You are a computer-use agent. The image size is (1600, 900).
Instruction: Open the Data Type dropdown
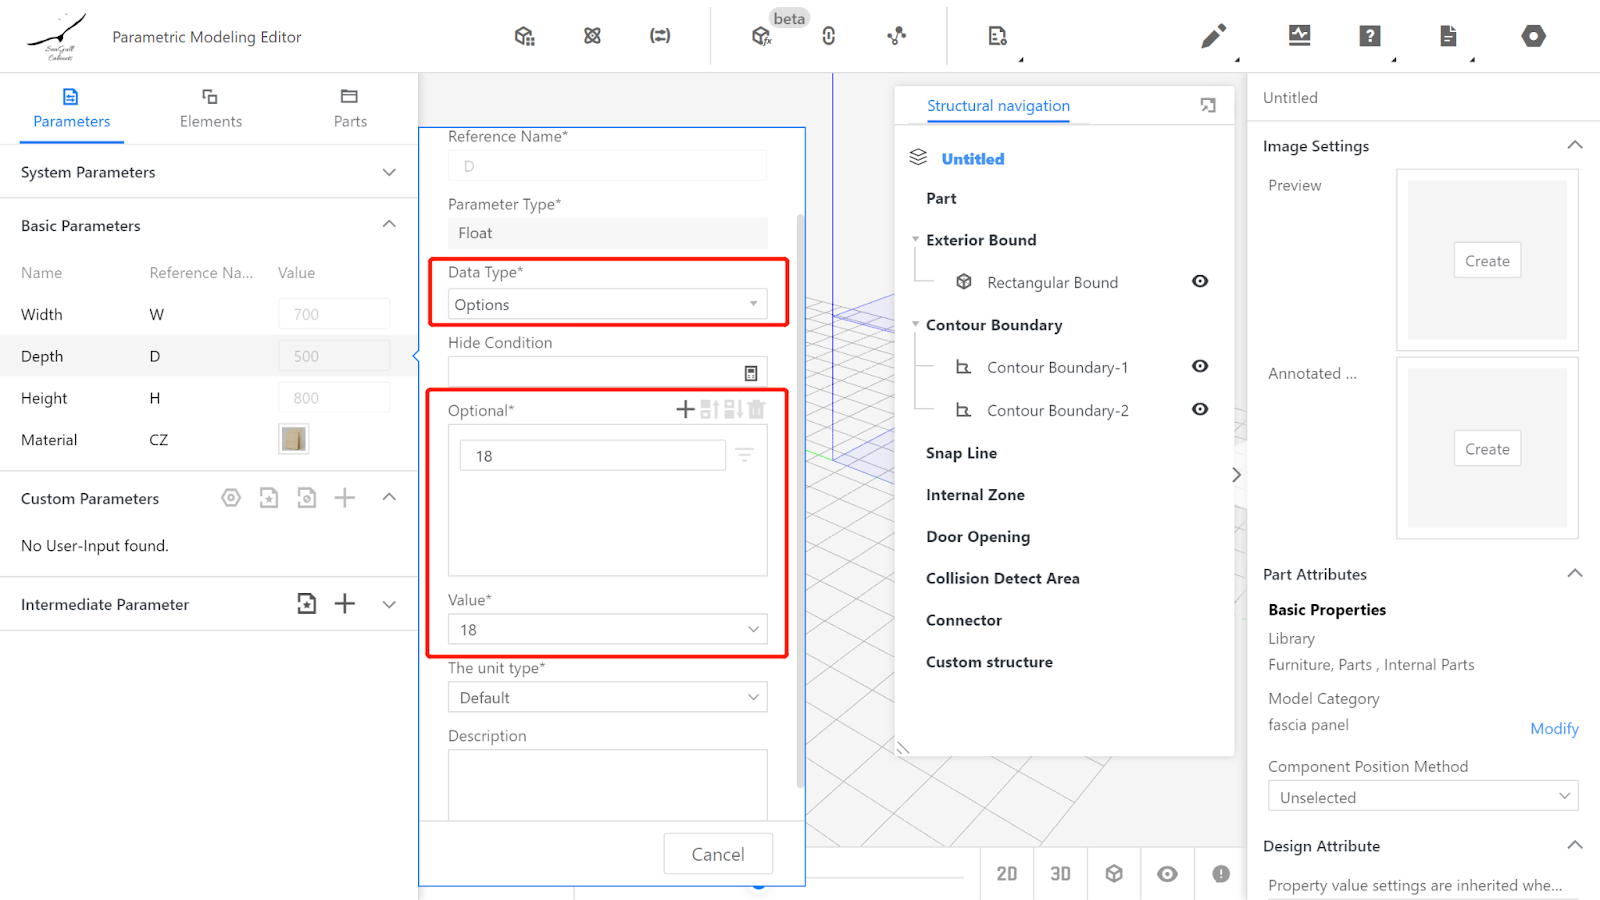(x=607, y=304)
